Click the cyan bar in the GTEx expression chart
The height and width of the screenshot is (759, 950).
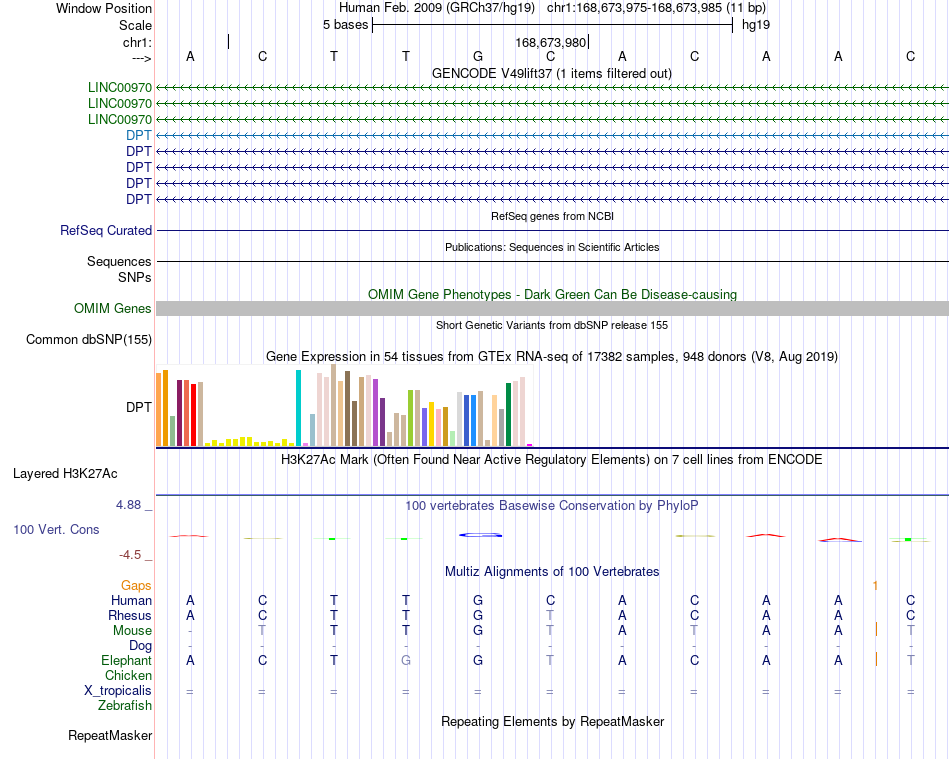click(x=298, y=408)
